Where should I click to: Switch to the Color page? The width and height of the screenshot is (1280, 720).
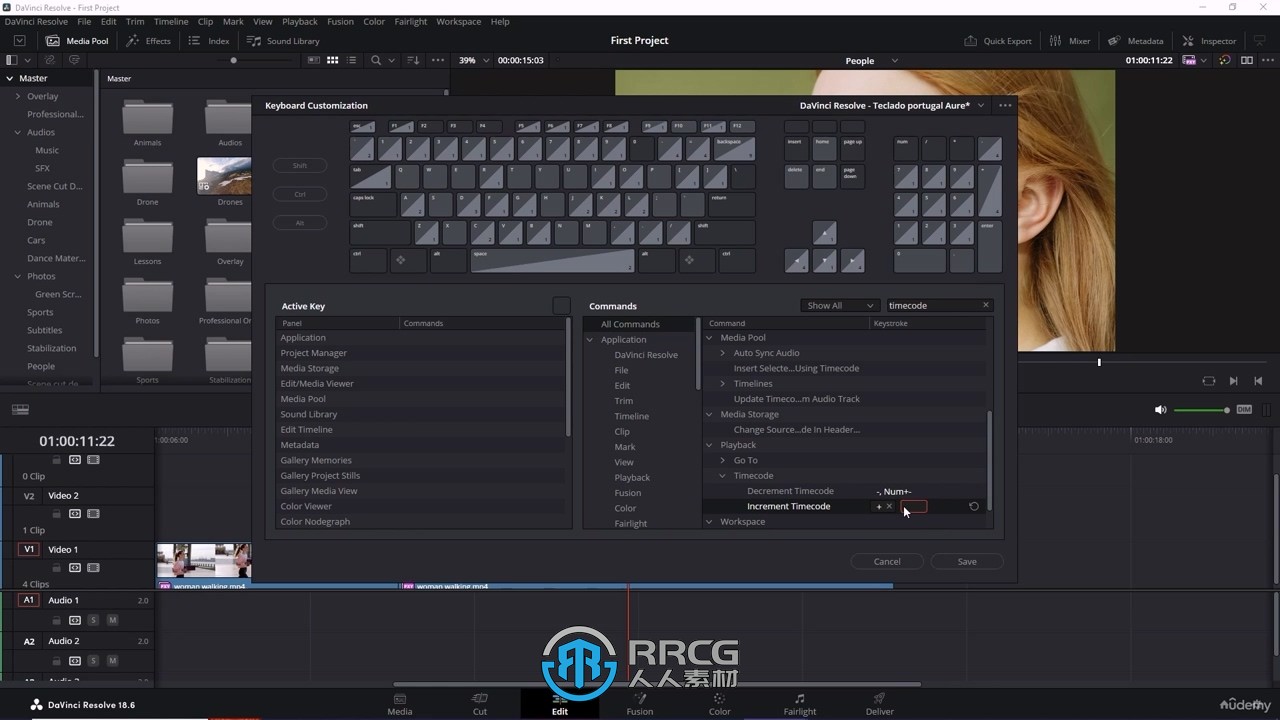(x=720, y=704)
